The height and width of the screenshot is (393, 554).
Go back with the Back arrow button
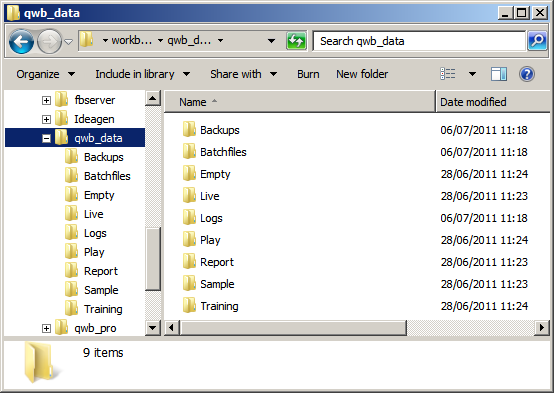21,42
